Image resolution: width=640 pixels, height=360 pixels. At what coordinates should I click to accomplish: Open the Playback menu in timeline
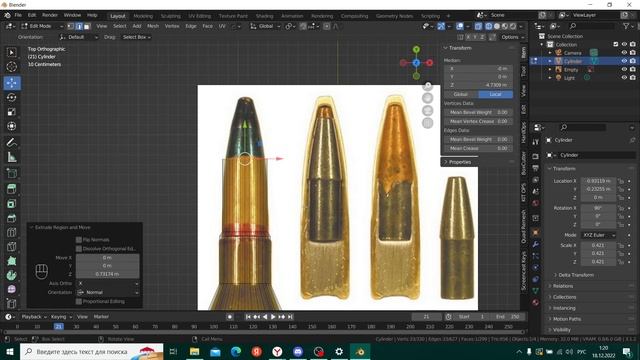(x=33, y=317)
